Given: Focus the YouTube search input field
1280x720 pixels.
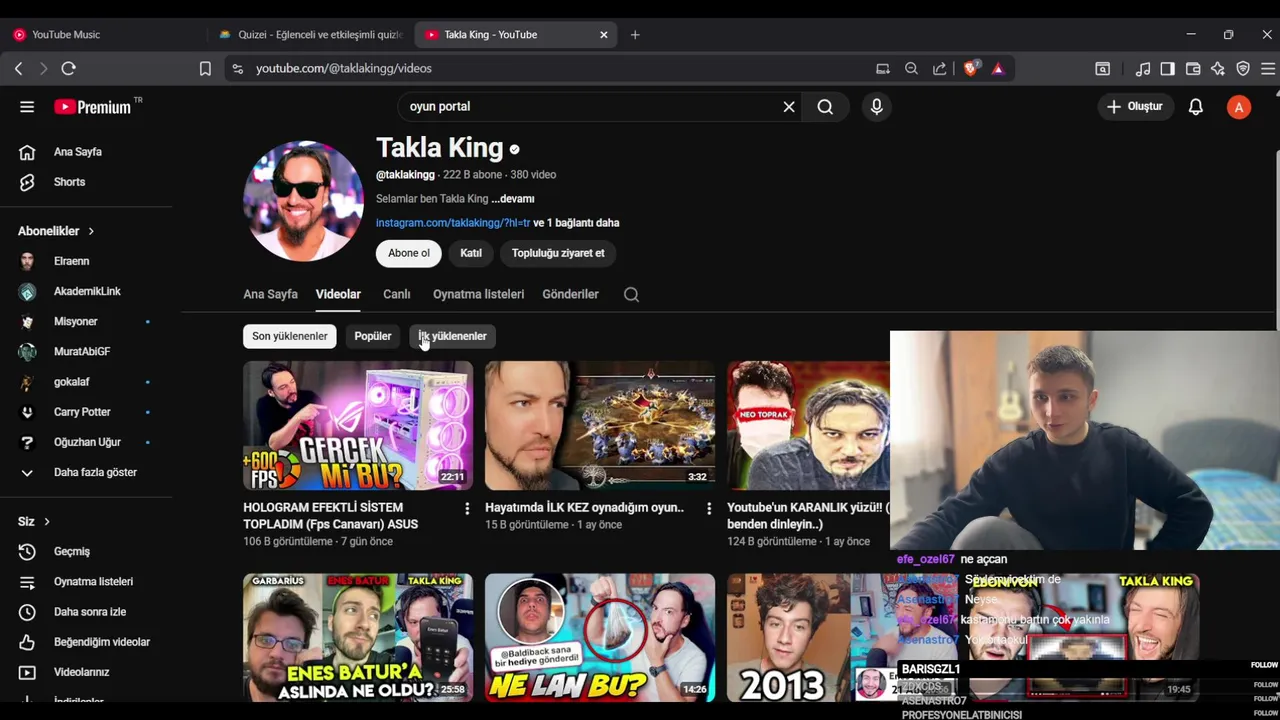Looking at the screenshot, I should pos(590,107).
